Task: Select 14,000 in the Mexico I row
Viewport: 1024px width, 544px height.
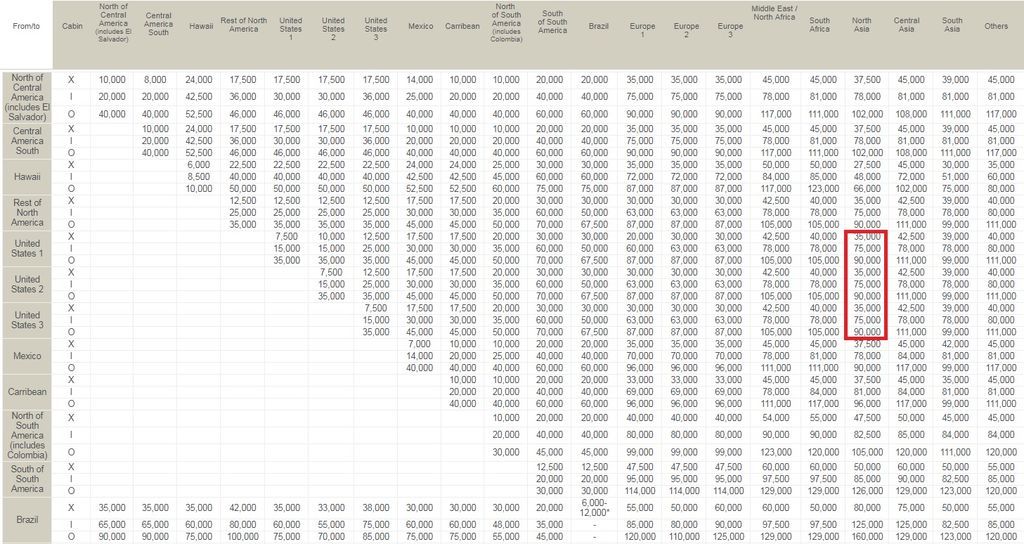Action: coord(419,356)
